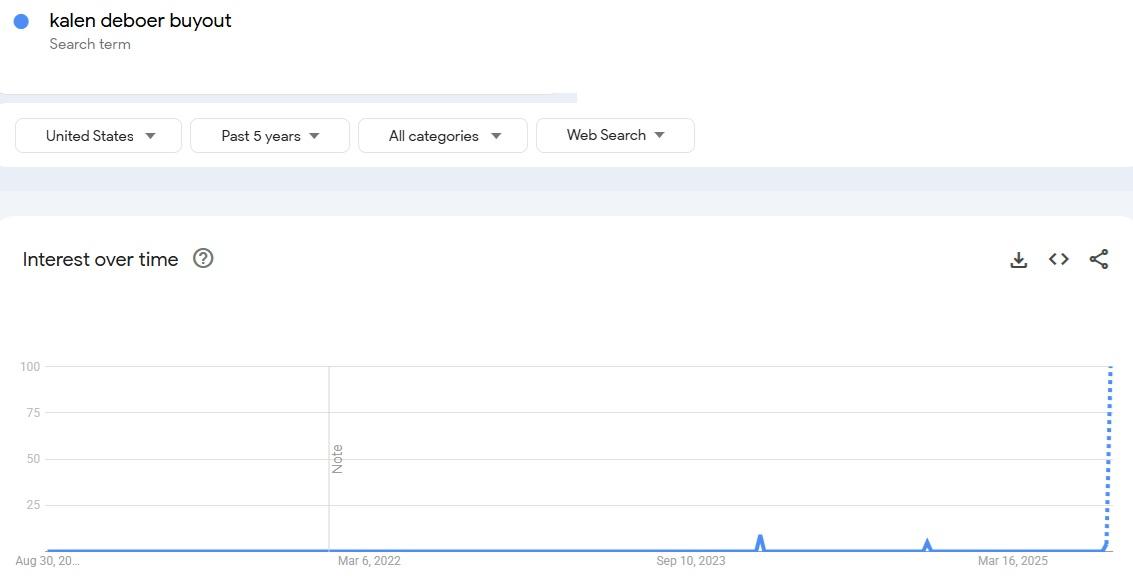The width and height of the screenshot is (1133, 578).
Task: Expand the Past 5 years time range
Action: [x=270, y=136]
